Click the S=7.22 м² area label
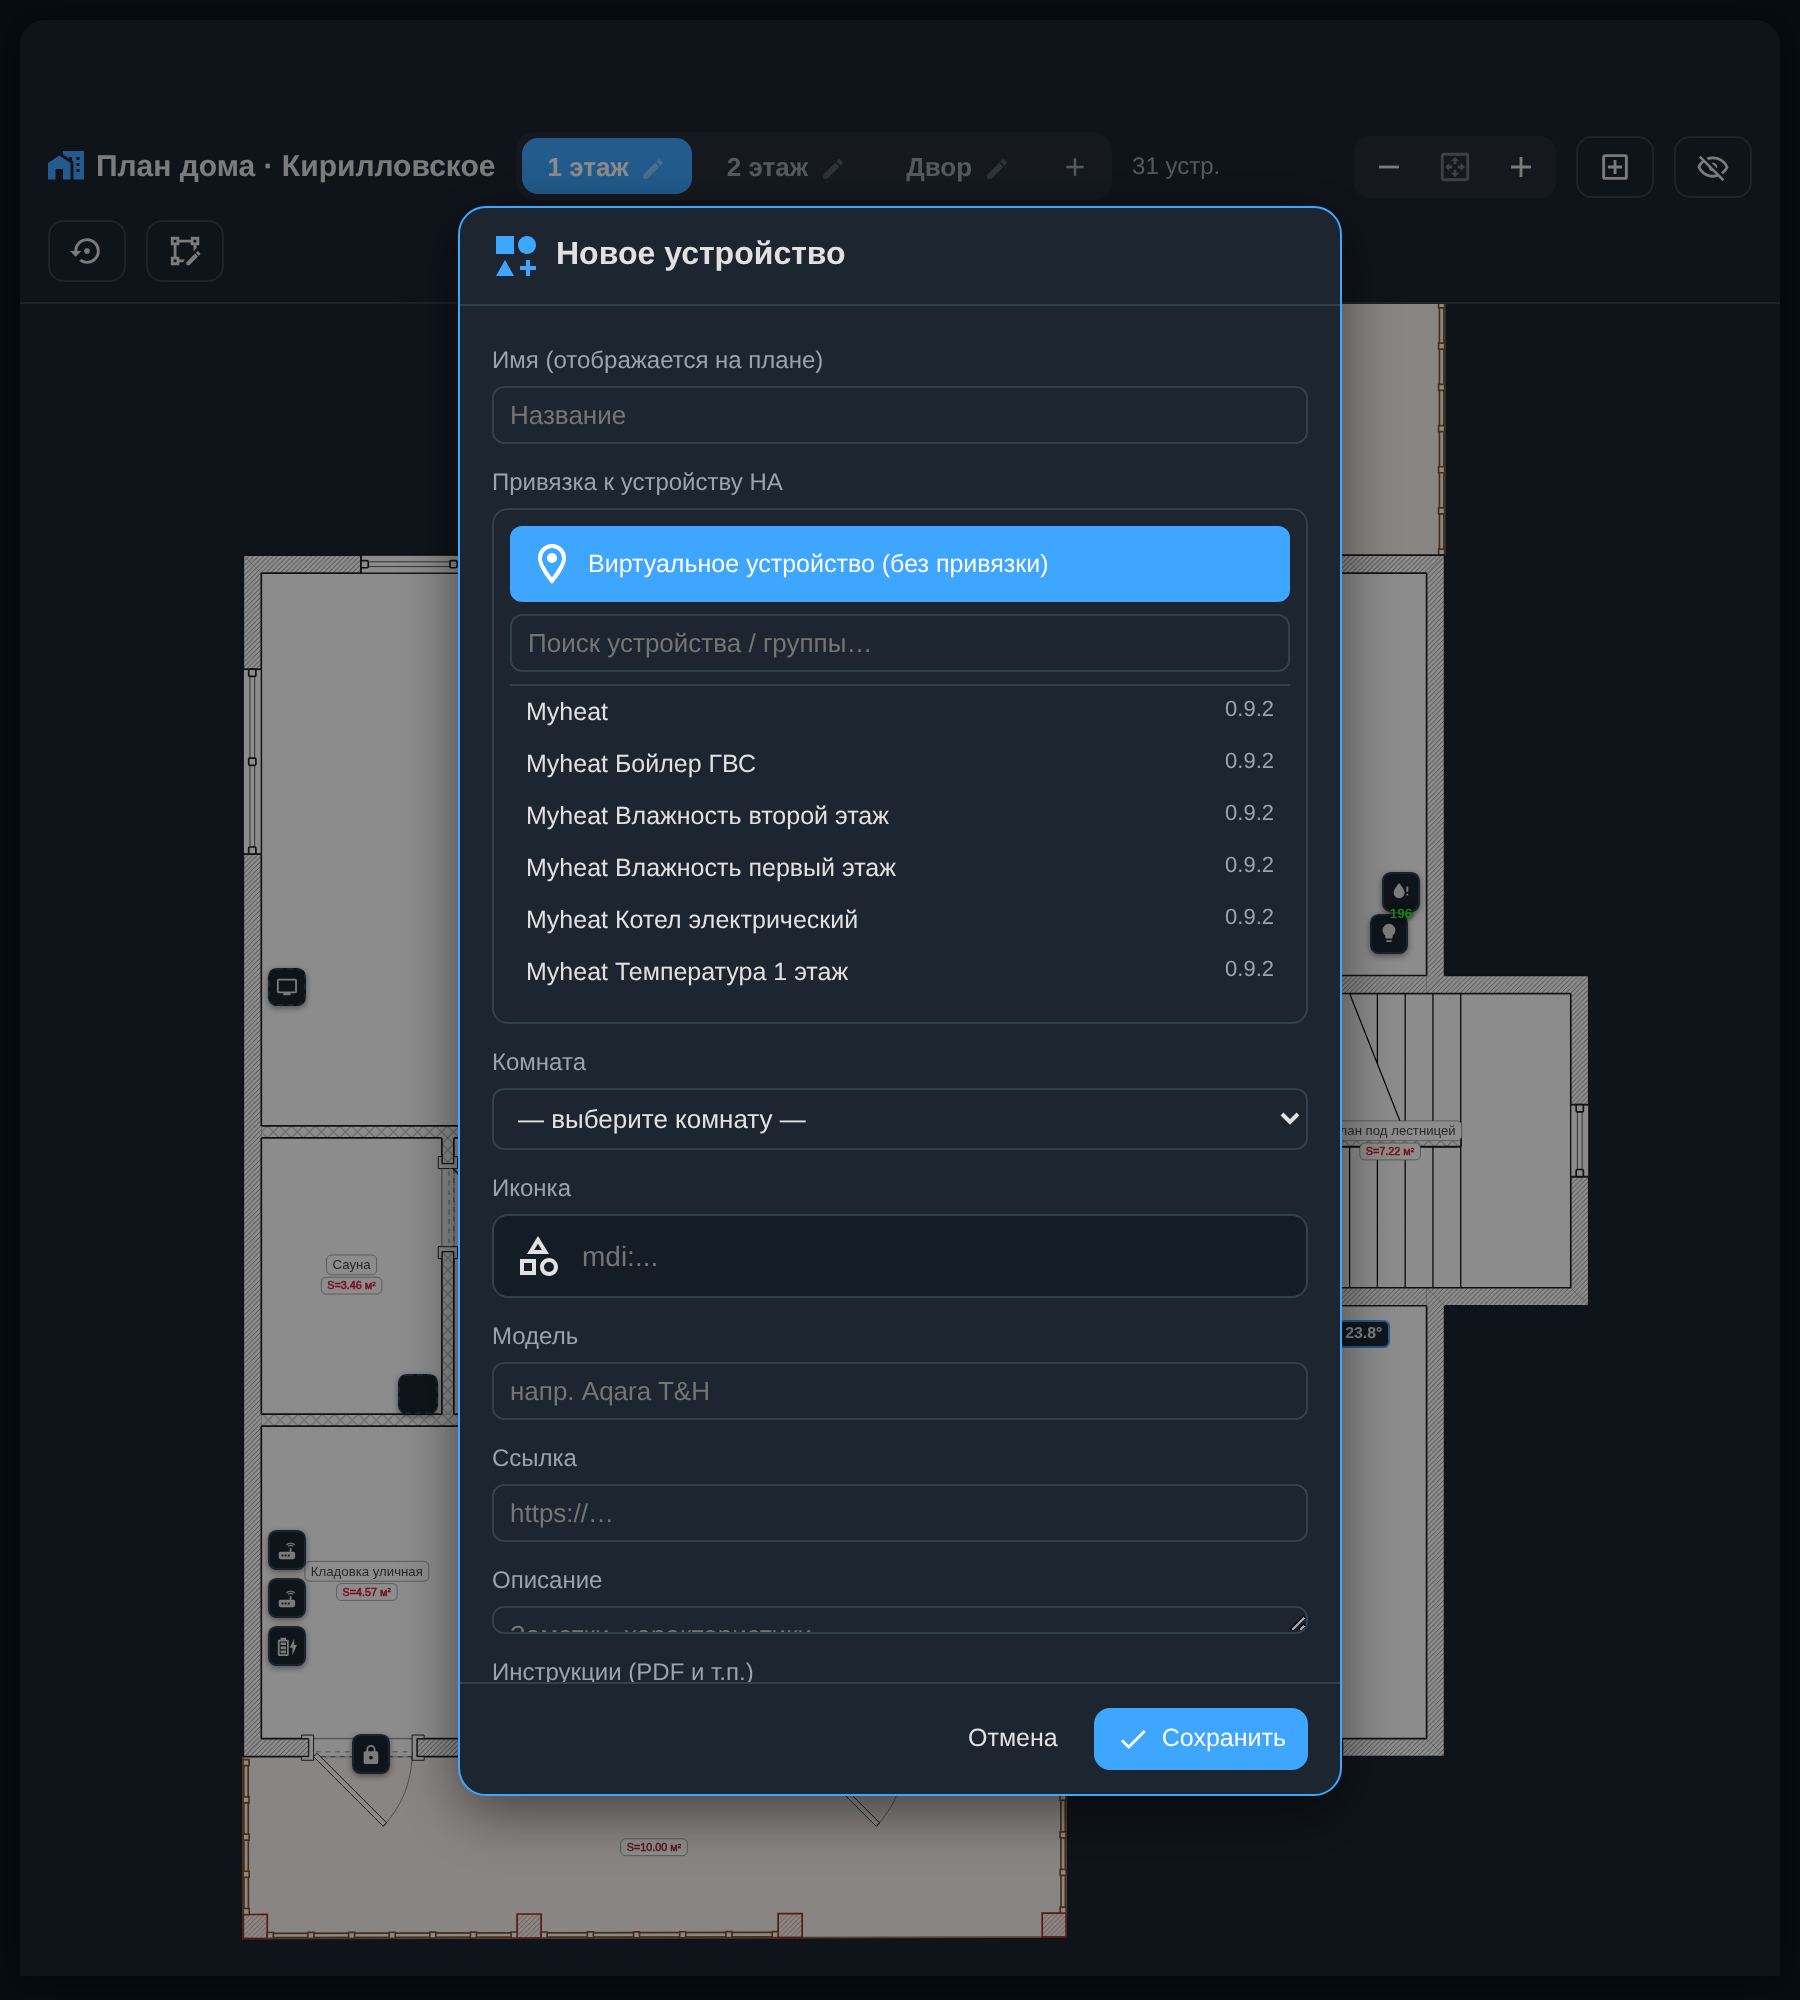The height and width of the screenshot is (2000, 1800). [1390, 1151]
